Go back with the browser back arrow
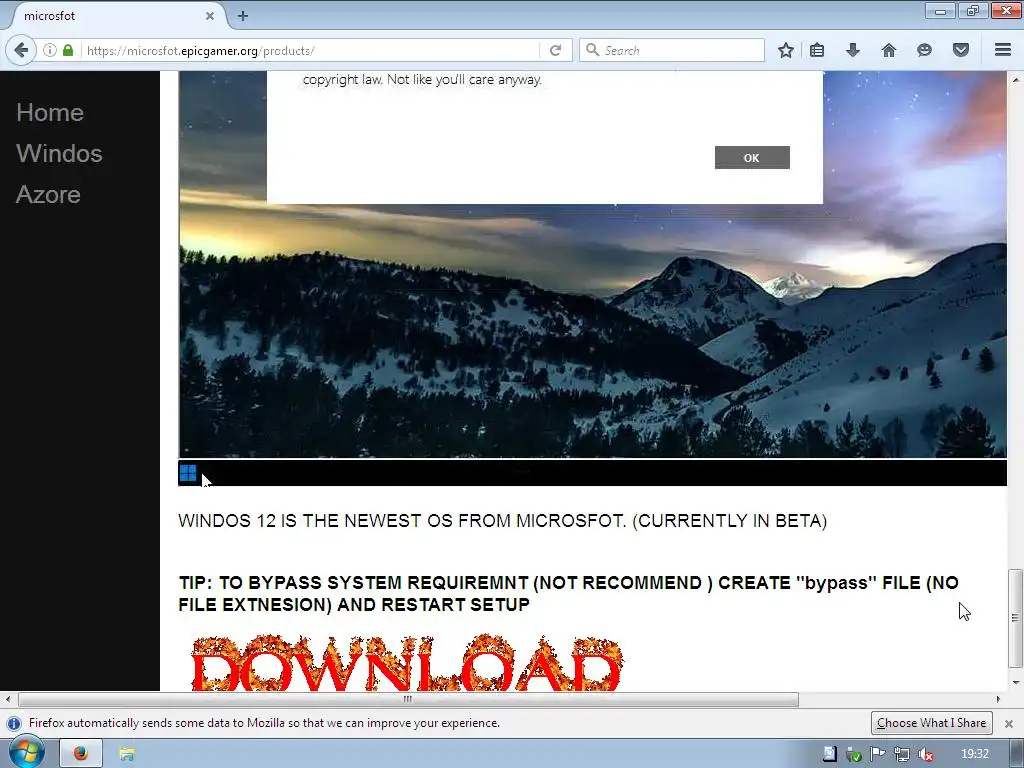The image size is (1024, 768). point(21,50)
